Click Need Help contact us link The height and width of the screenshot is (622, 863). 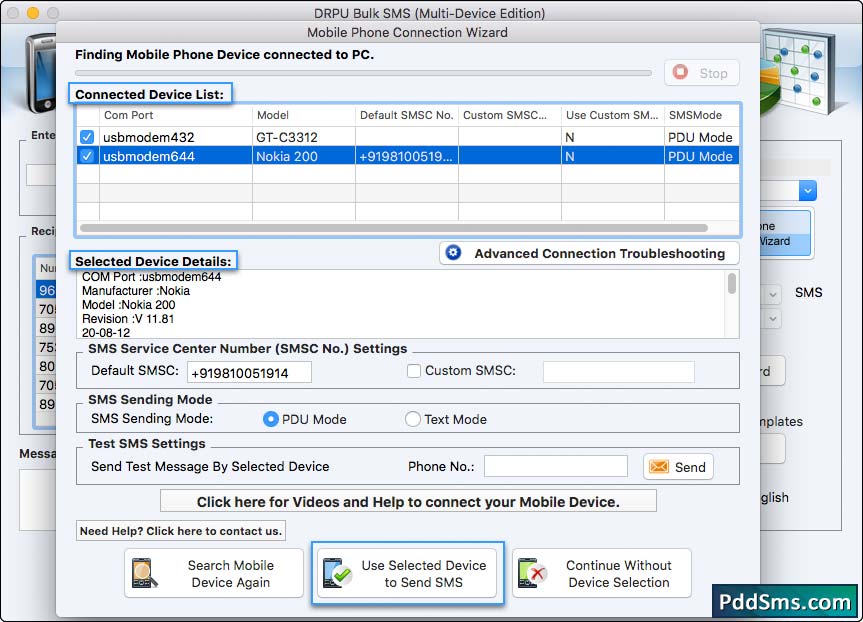click(181, 531)
